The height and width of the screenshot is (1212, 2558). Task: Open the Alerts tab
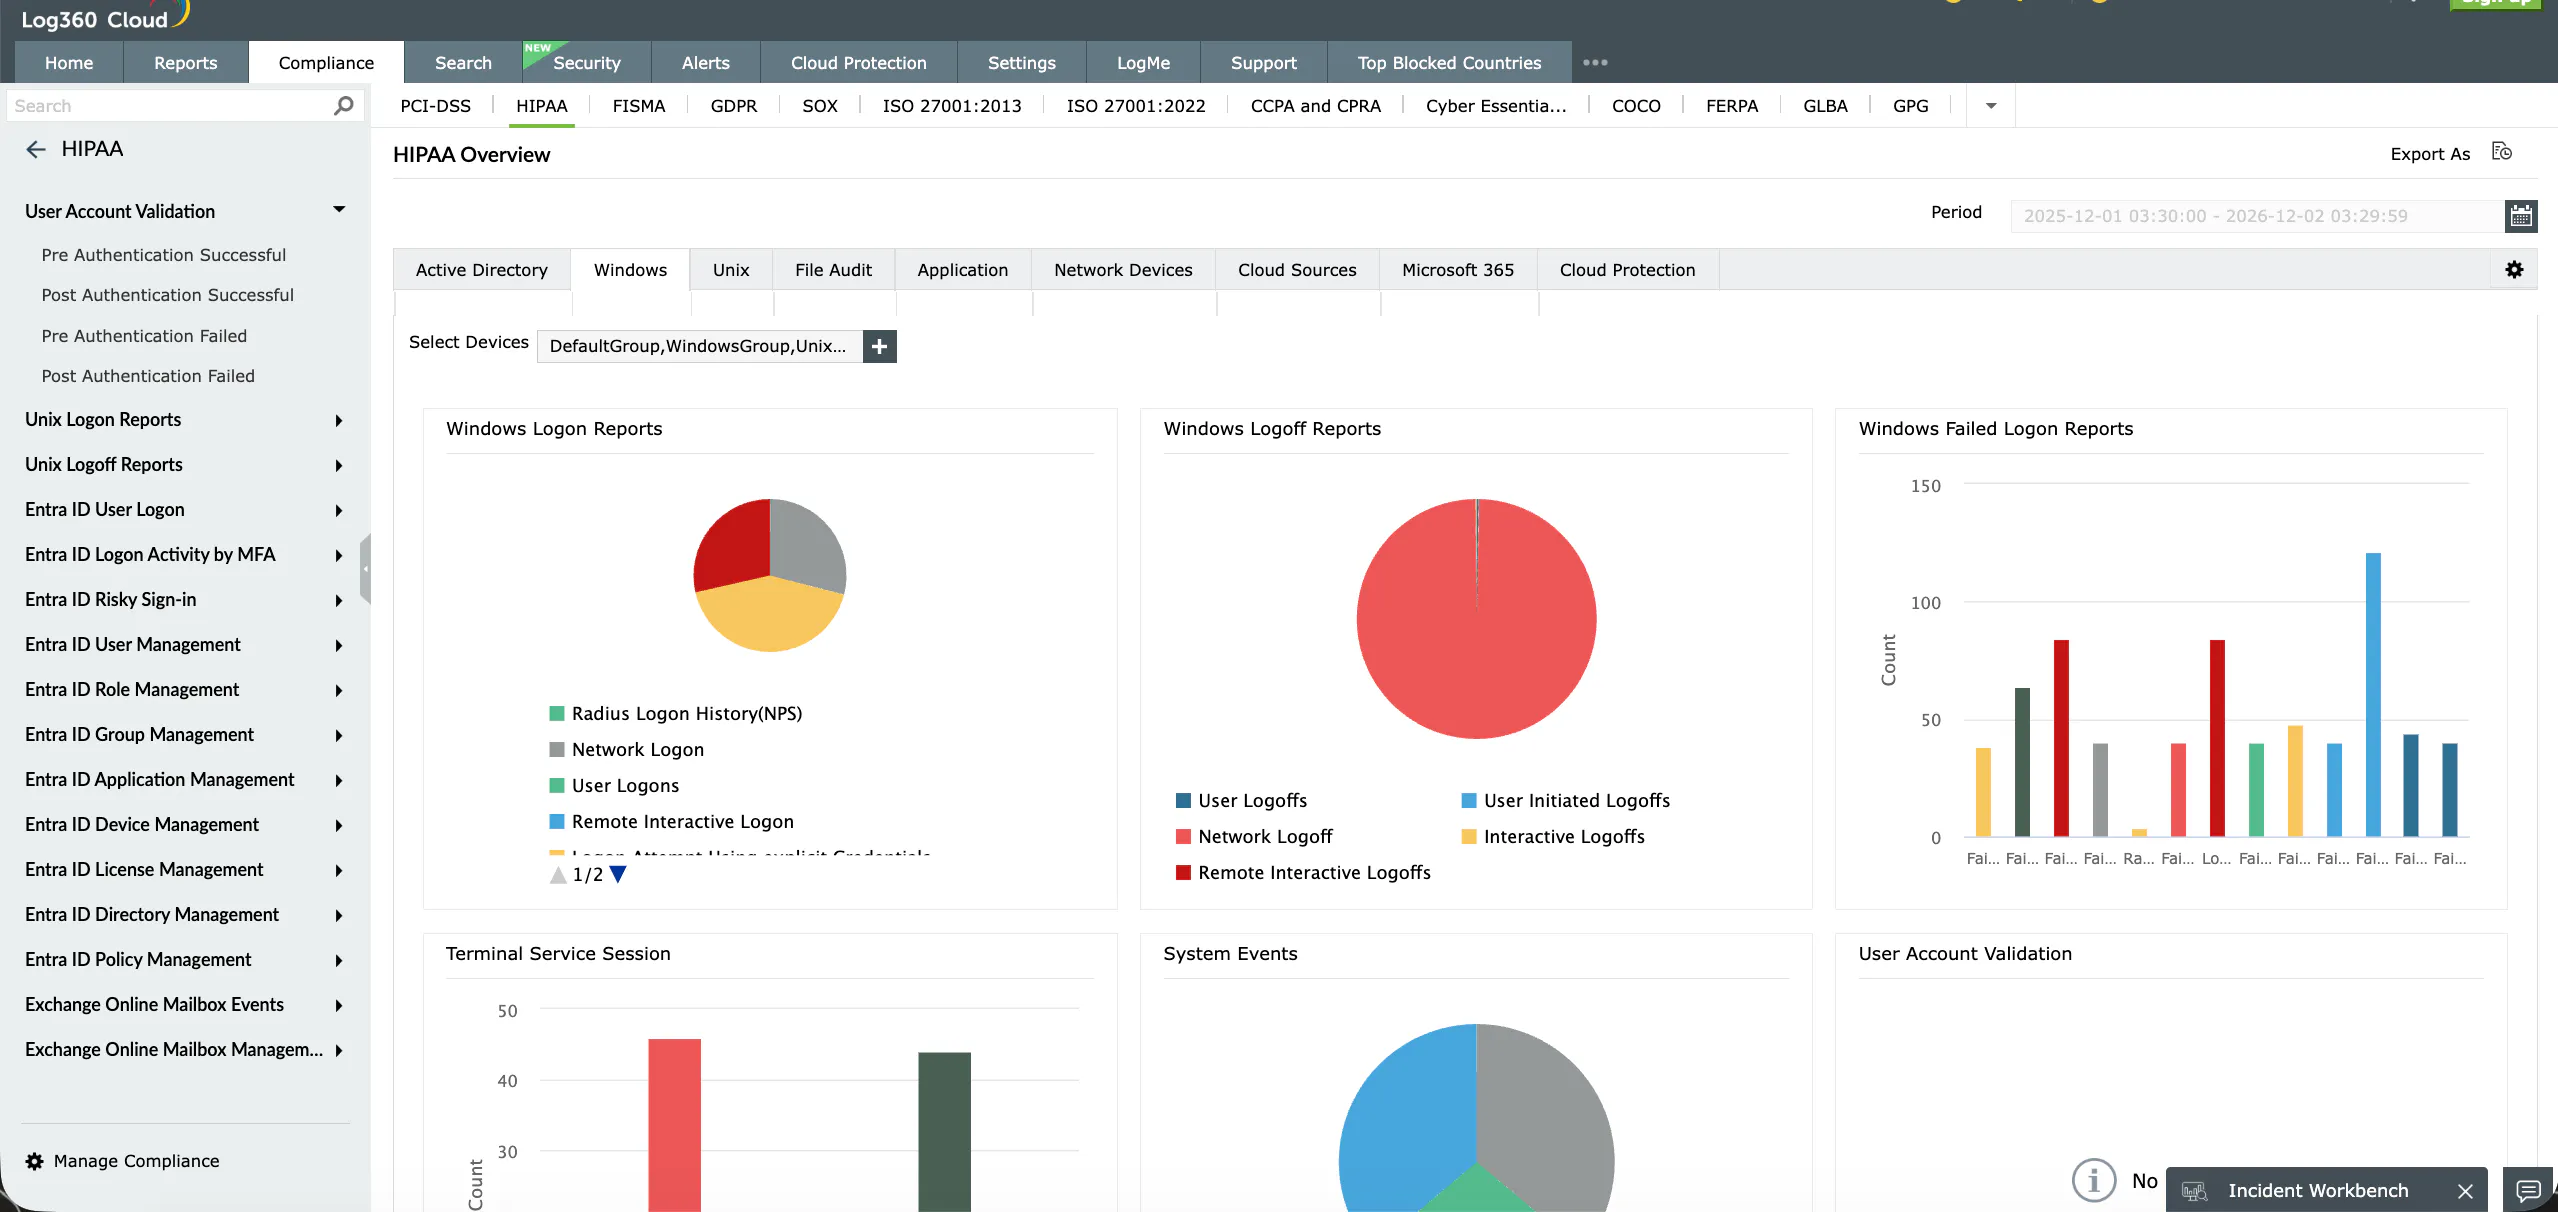pos(705,62)
